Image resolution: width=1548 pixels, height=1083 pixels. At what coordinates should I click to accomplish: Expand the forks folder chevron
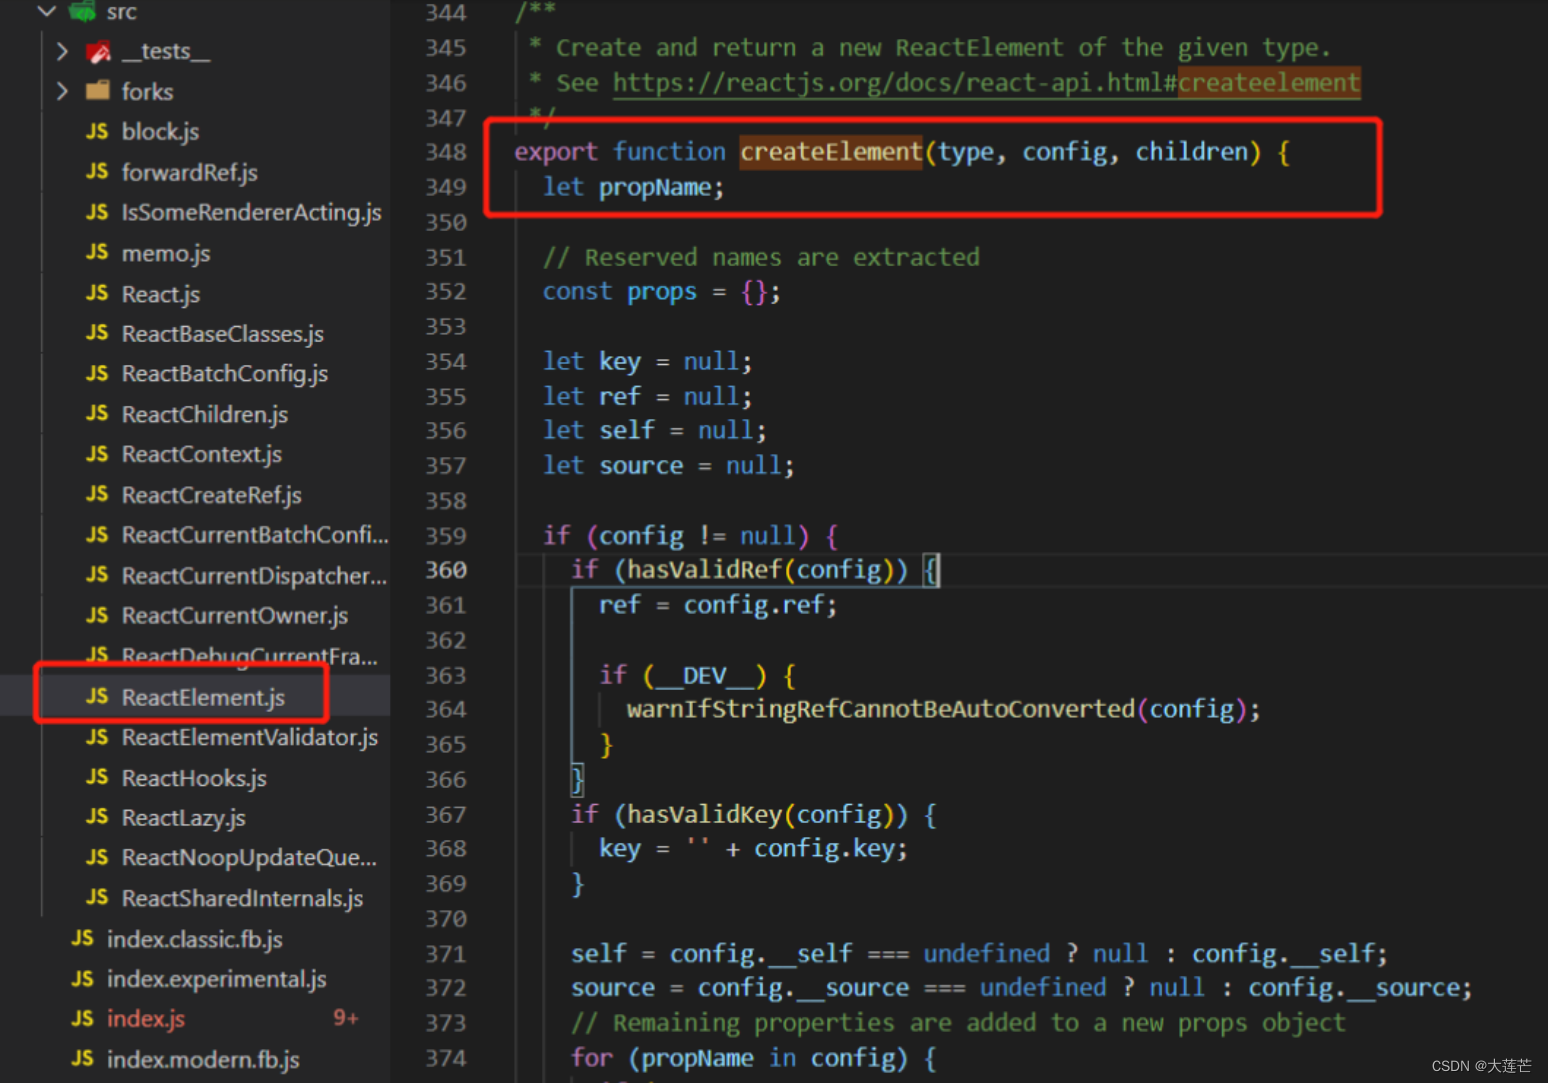tap(62, 91)
